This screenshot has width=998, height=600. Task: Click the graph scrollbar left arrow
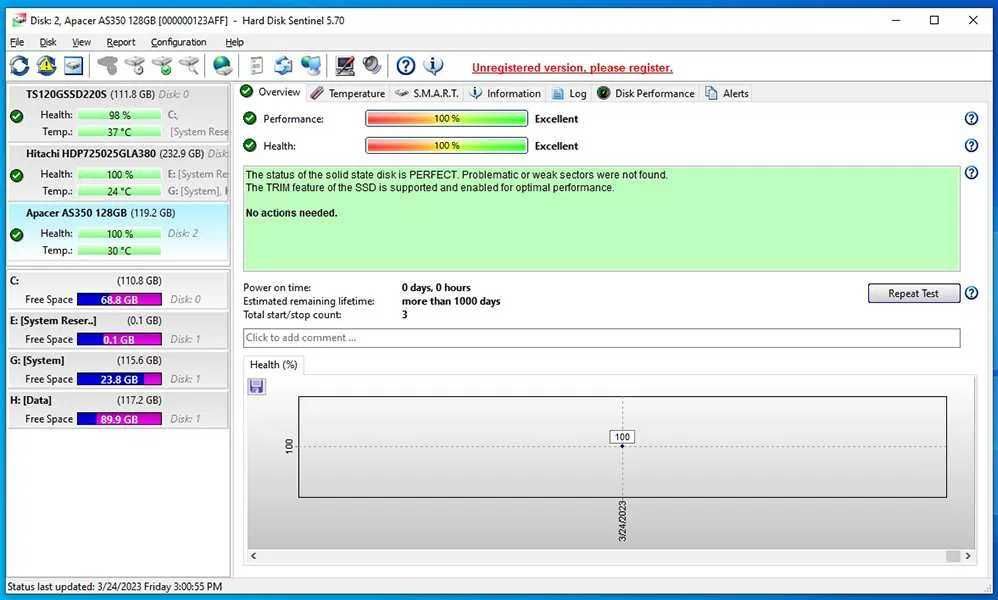coord(253,555)
